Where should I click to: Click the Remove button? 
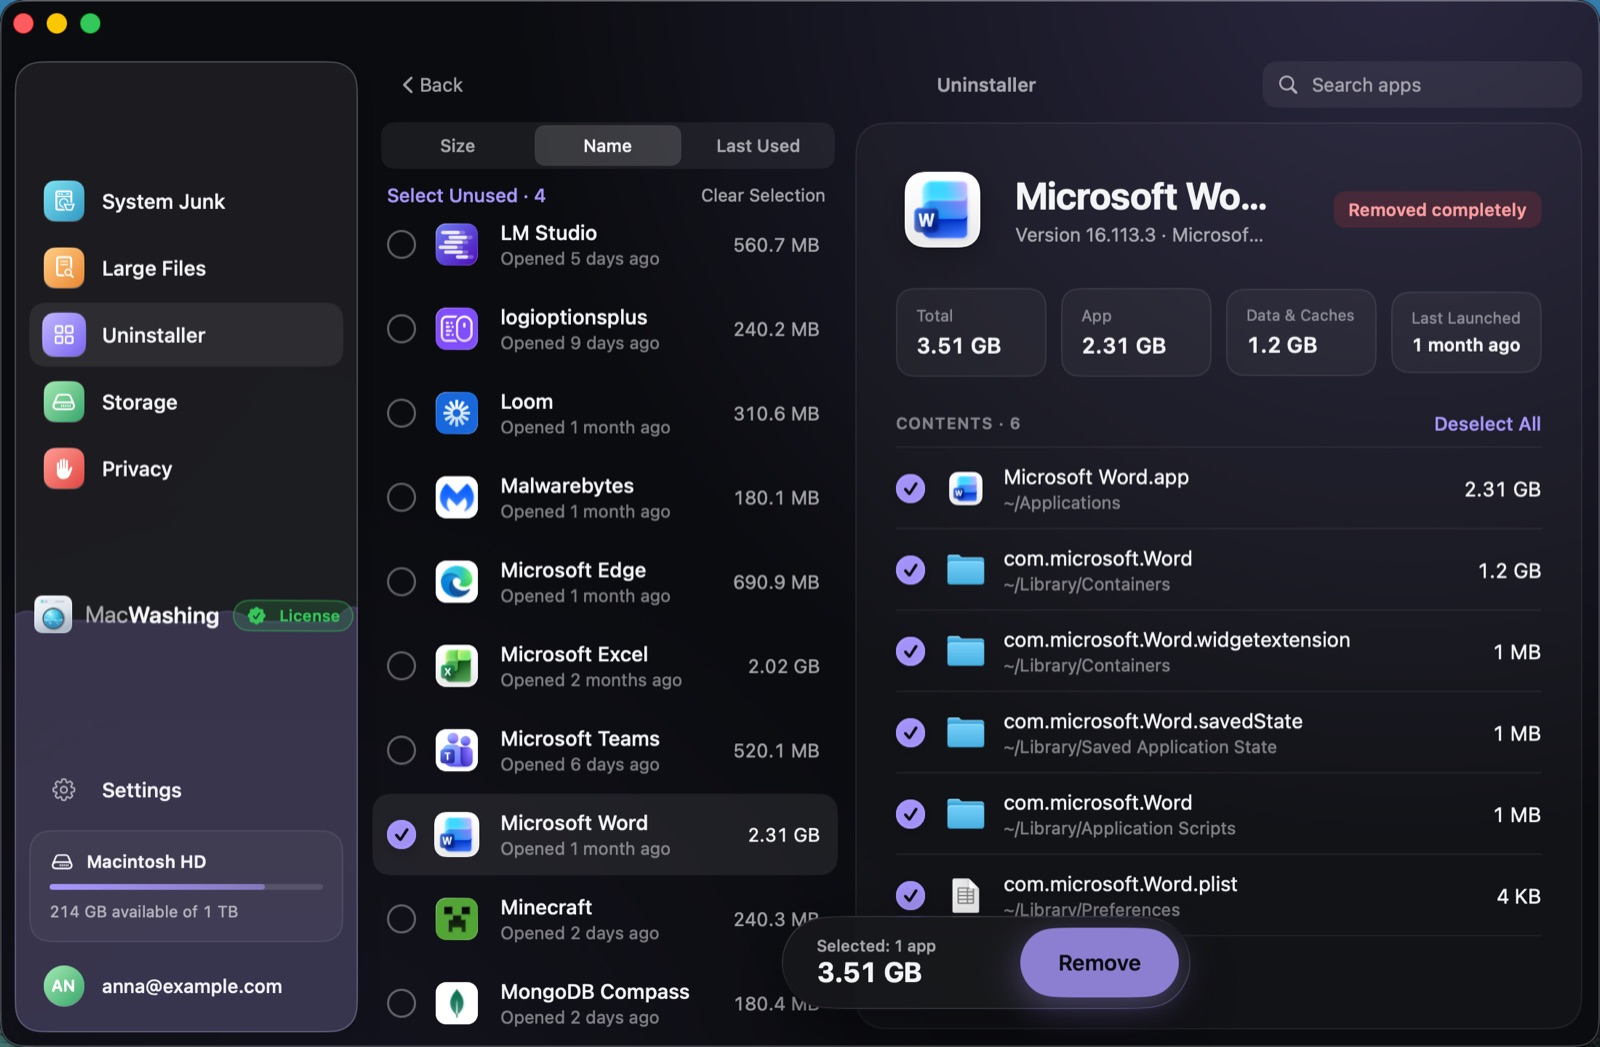[1099, 962]
